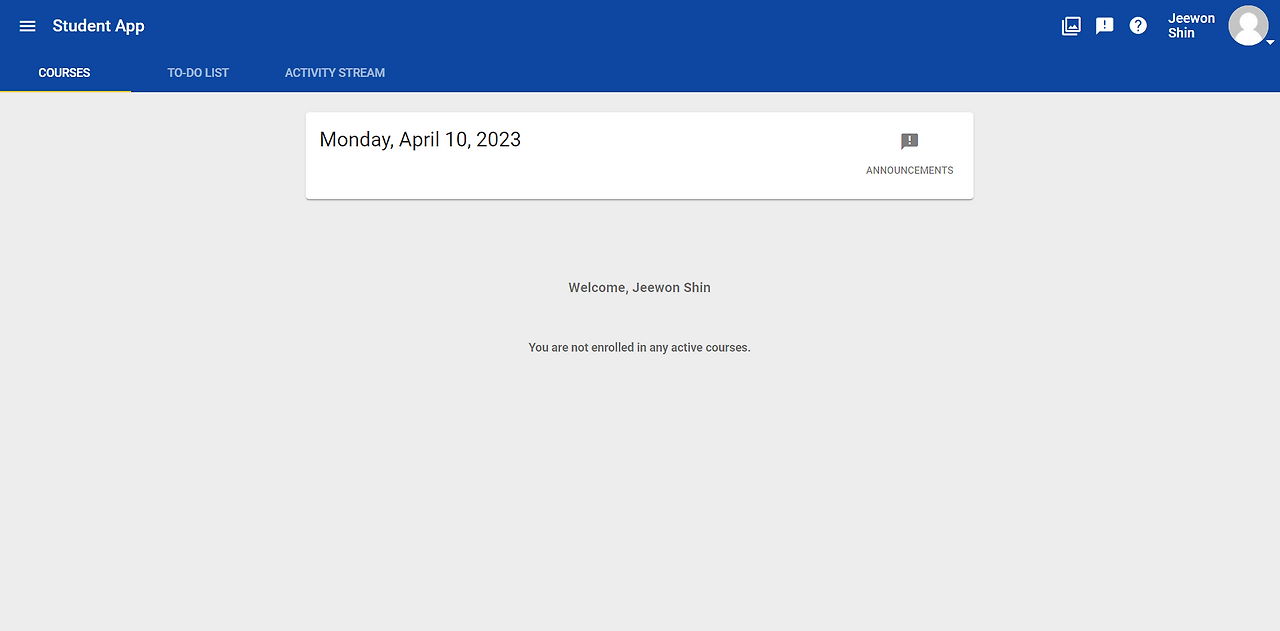Click the user profile avatar
Viewport: 1280px width, 631px height.
coord(1248,26)
